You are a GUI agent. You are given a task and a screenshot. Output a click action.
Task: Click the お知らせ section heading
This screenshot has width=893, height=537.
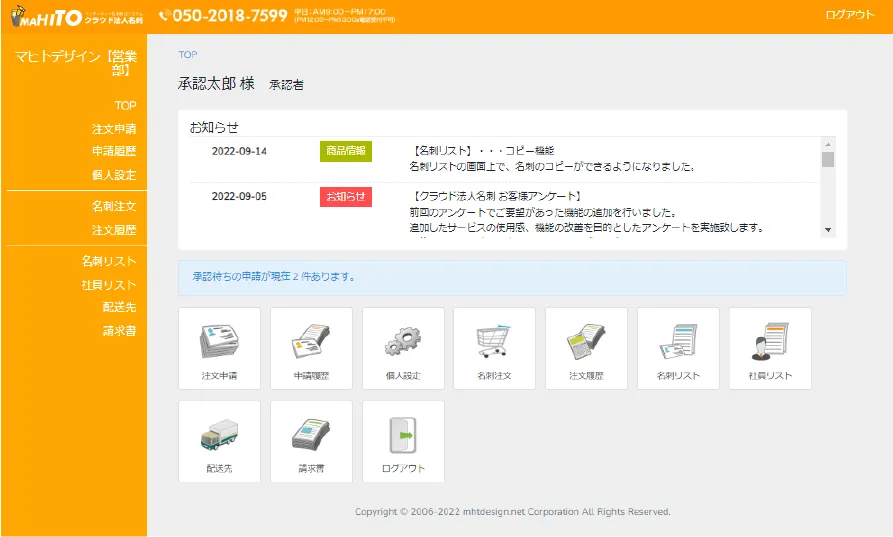214,128
